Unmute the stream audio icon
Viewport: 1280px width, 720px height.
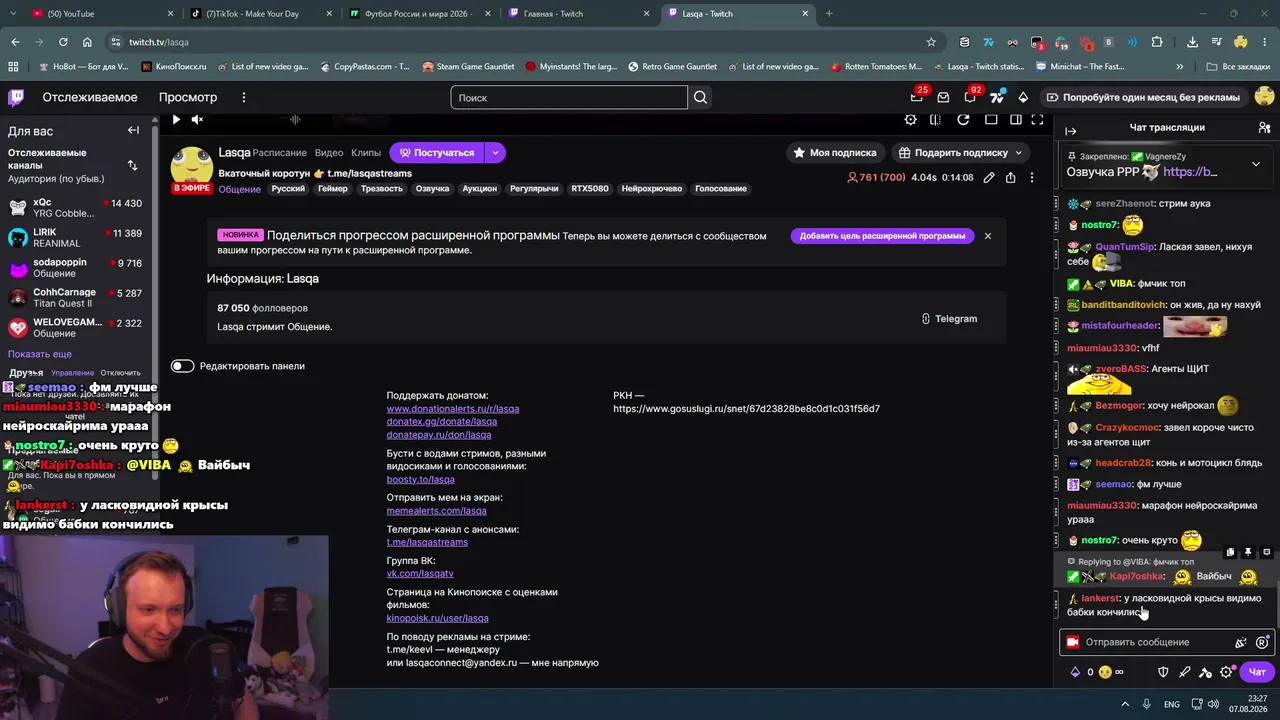coord(197,120)
